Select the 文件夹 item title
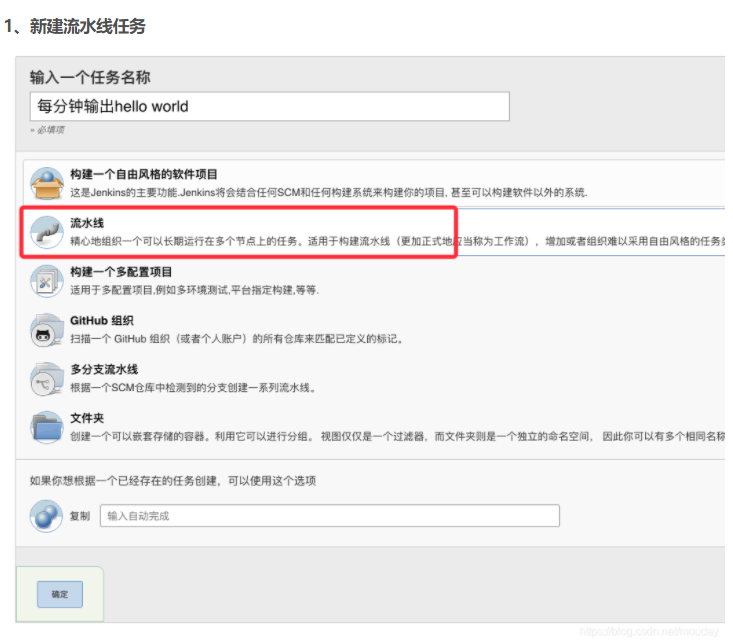Screen dimensions: 733x643 coord(87,418)
